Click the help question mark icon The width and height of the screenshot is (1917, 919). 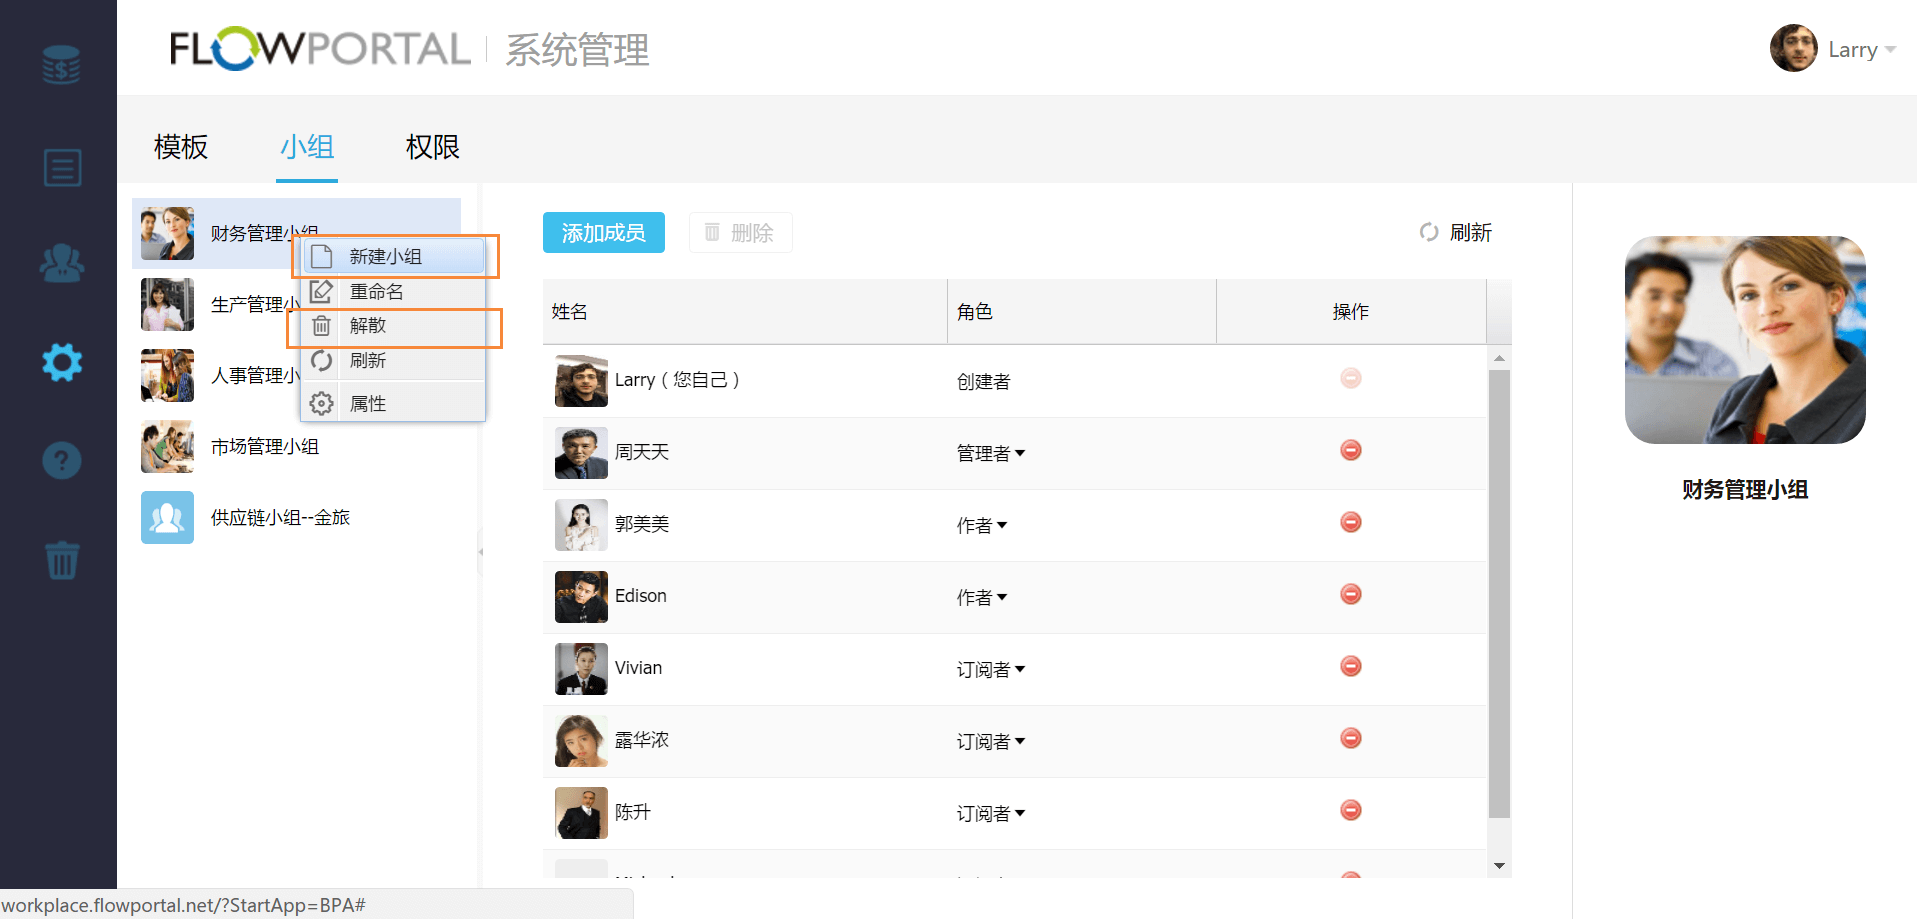[62, 460]
